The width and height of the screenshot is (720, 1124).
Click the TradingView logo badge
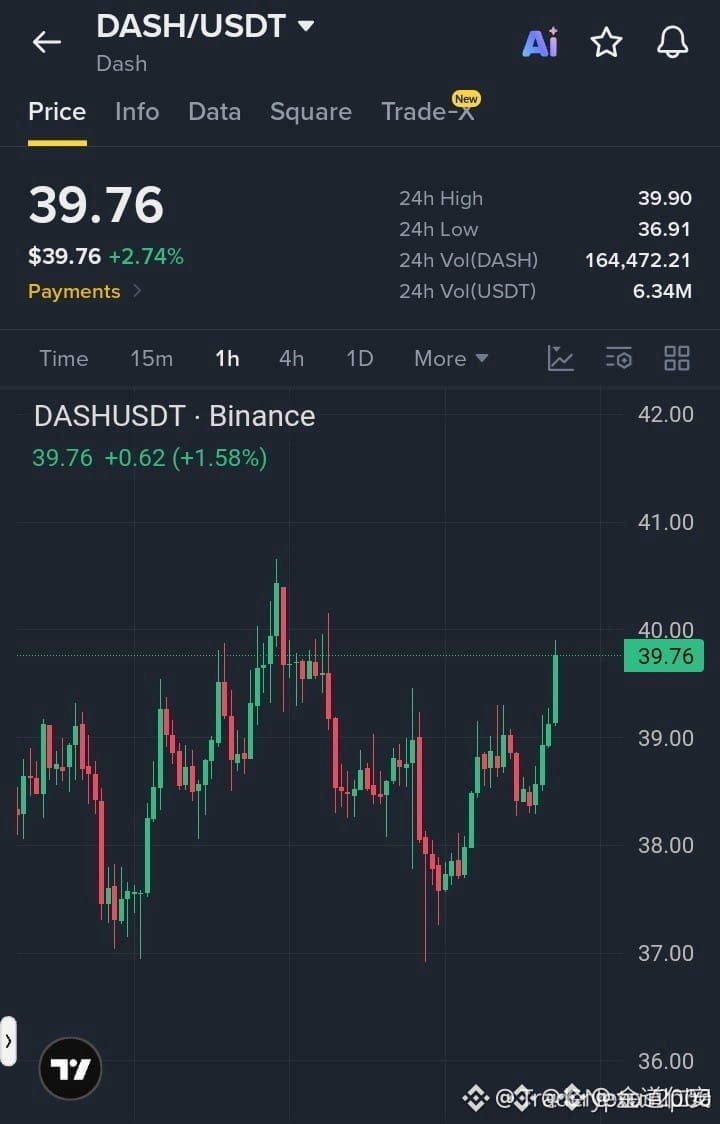pos(70,1069)
